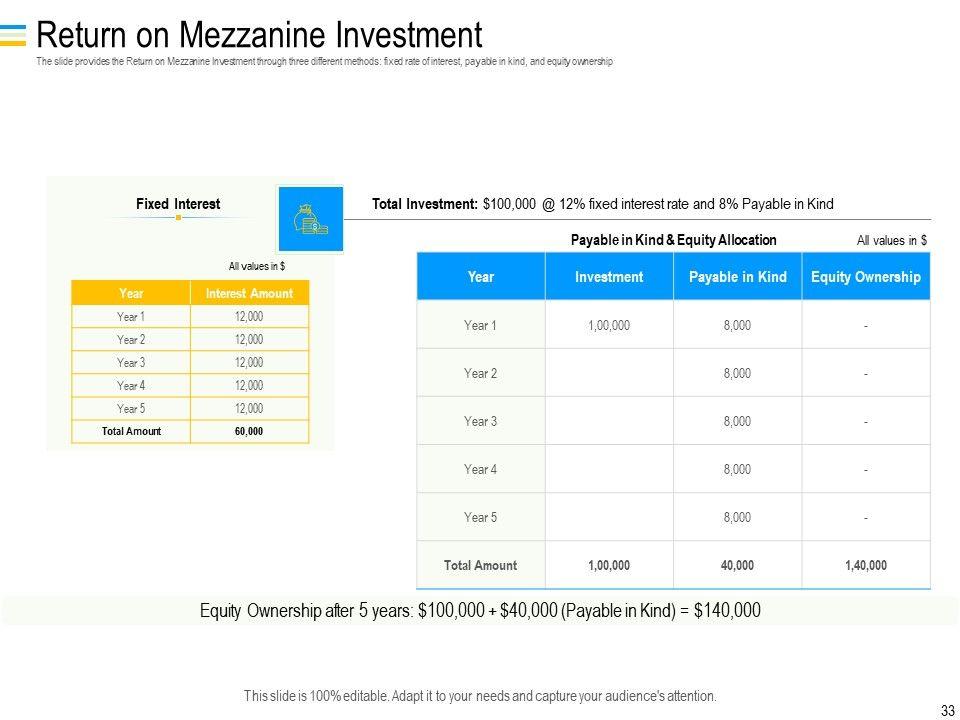Select 'Year 5' in the blue table
The image size is (960, 720).
pos(480,517)
